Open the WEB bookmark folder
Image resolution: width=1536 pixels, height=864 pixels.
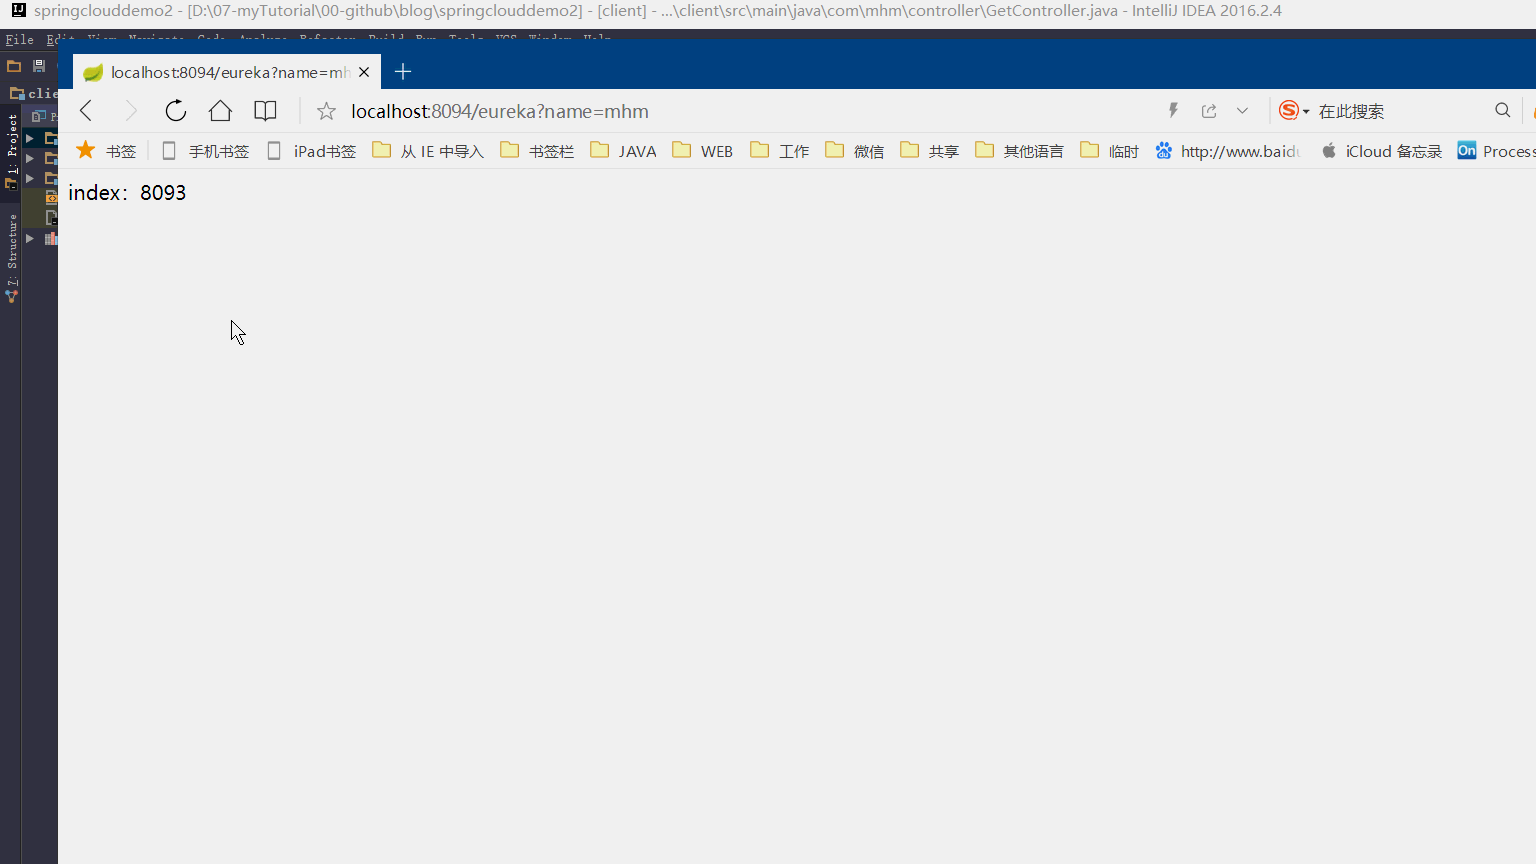pos(703,151)
